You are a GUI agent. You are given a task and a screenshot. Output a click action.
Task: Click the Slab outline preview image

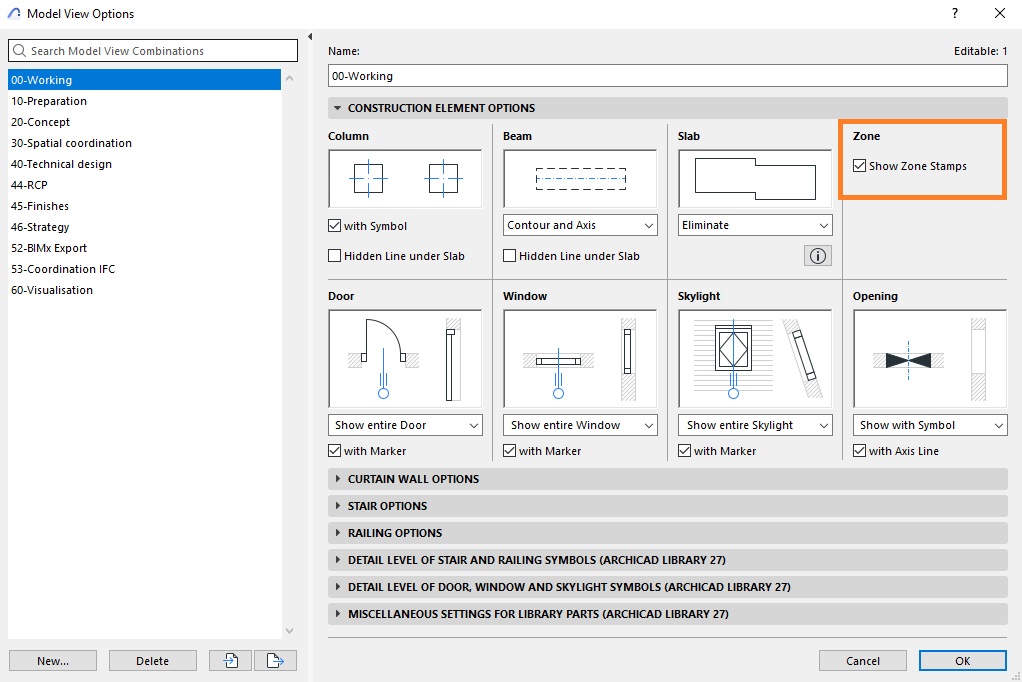click(x=755, y=179)
